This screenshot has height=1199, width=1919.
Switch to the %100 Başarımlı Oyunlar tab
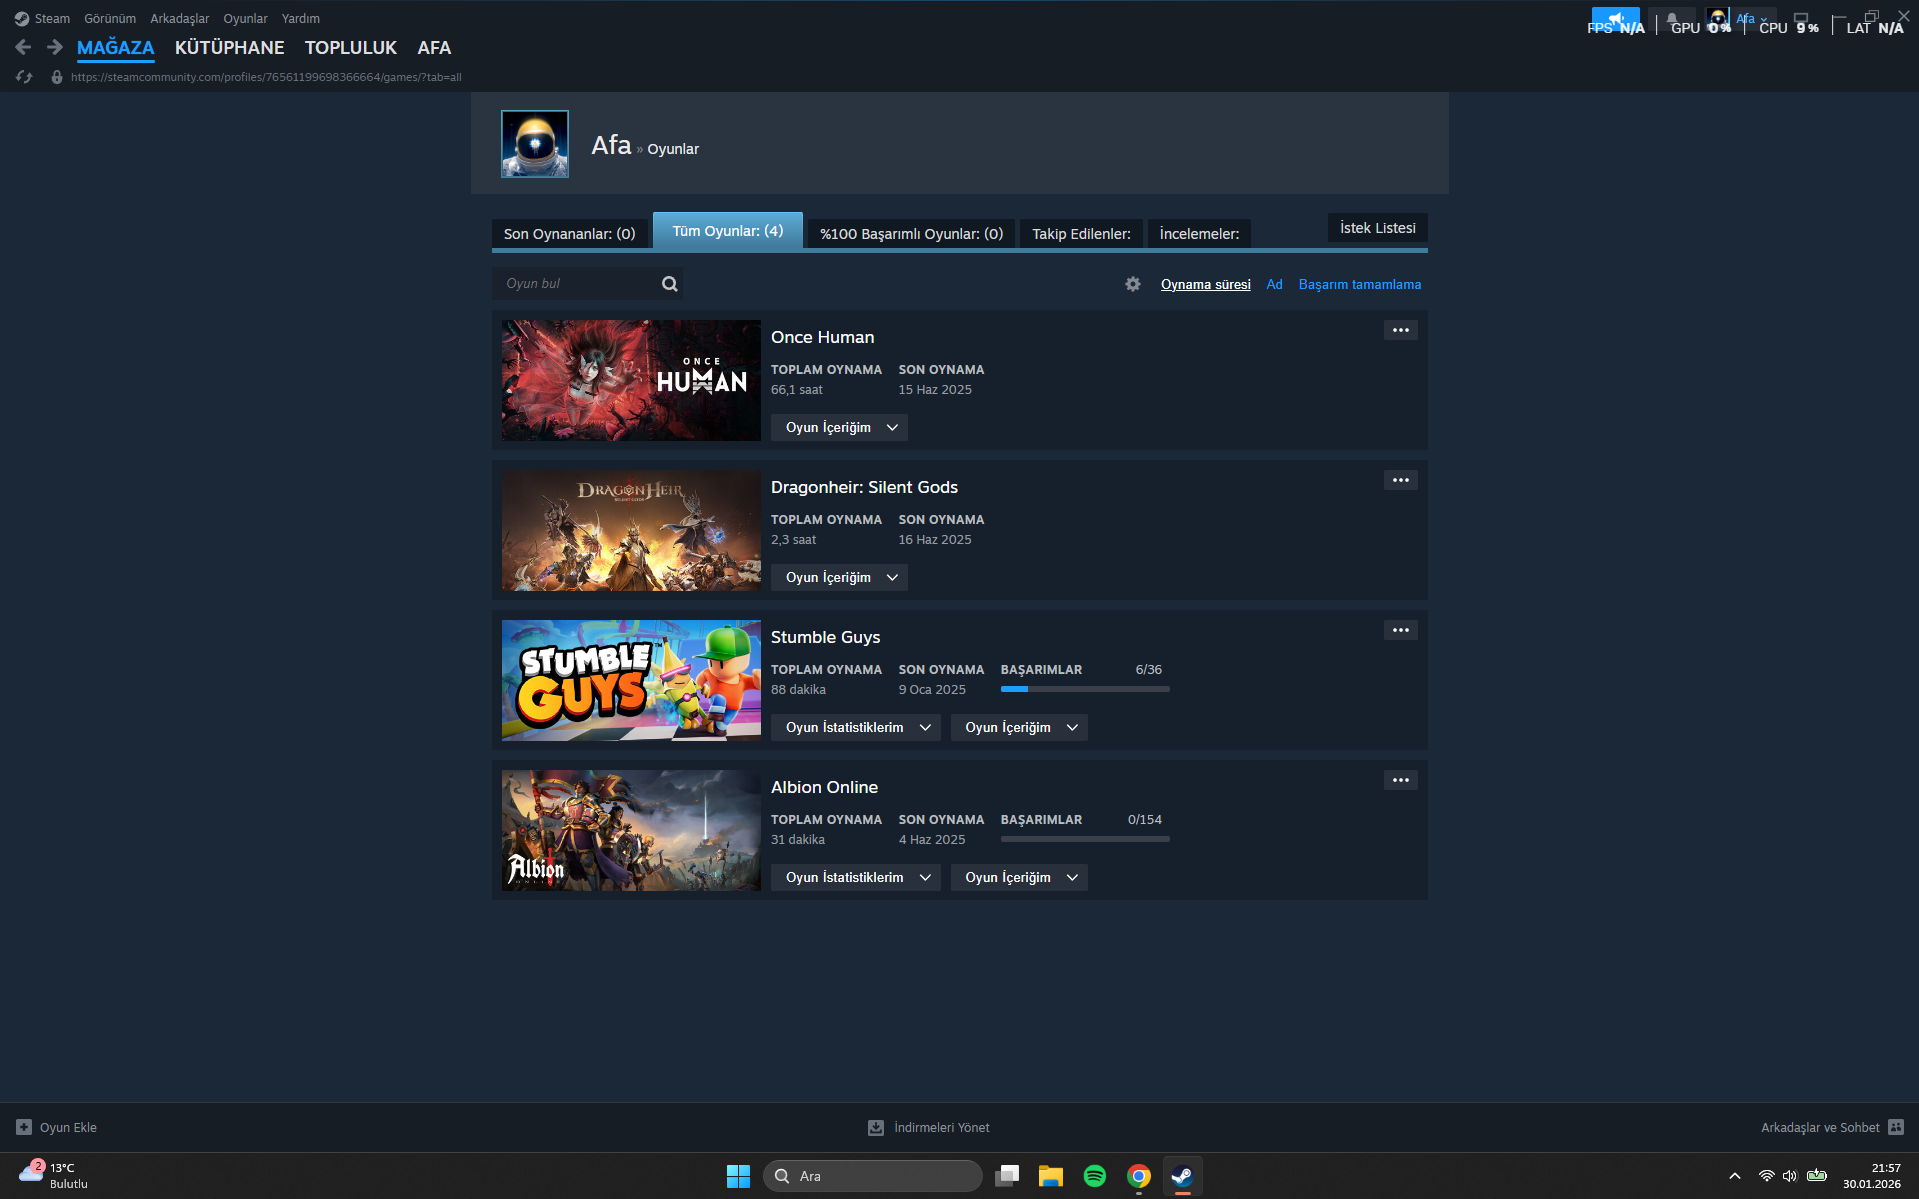click(912, 234)
